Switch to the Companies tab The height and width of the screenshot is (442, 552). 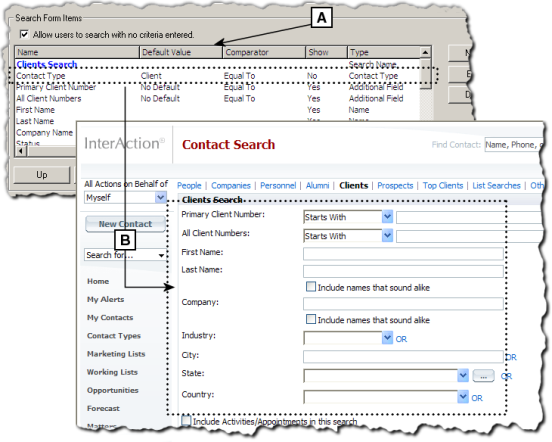tap(231, 186)
